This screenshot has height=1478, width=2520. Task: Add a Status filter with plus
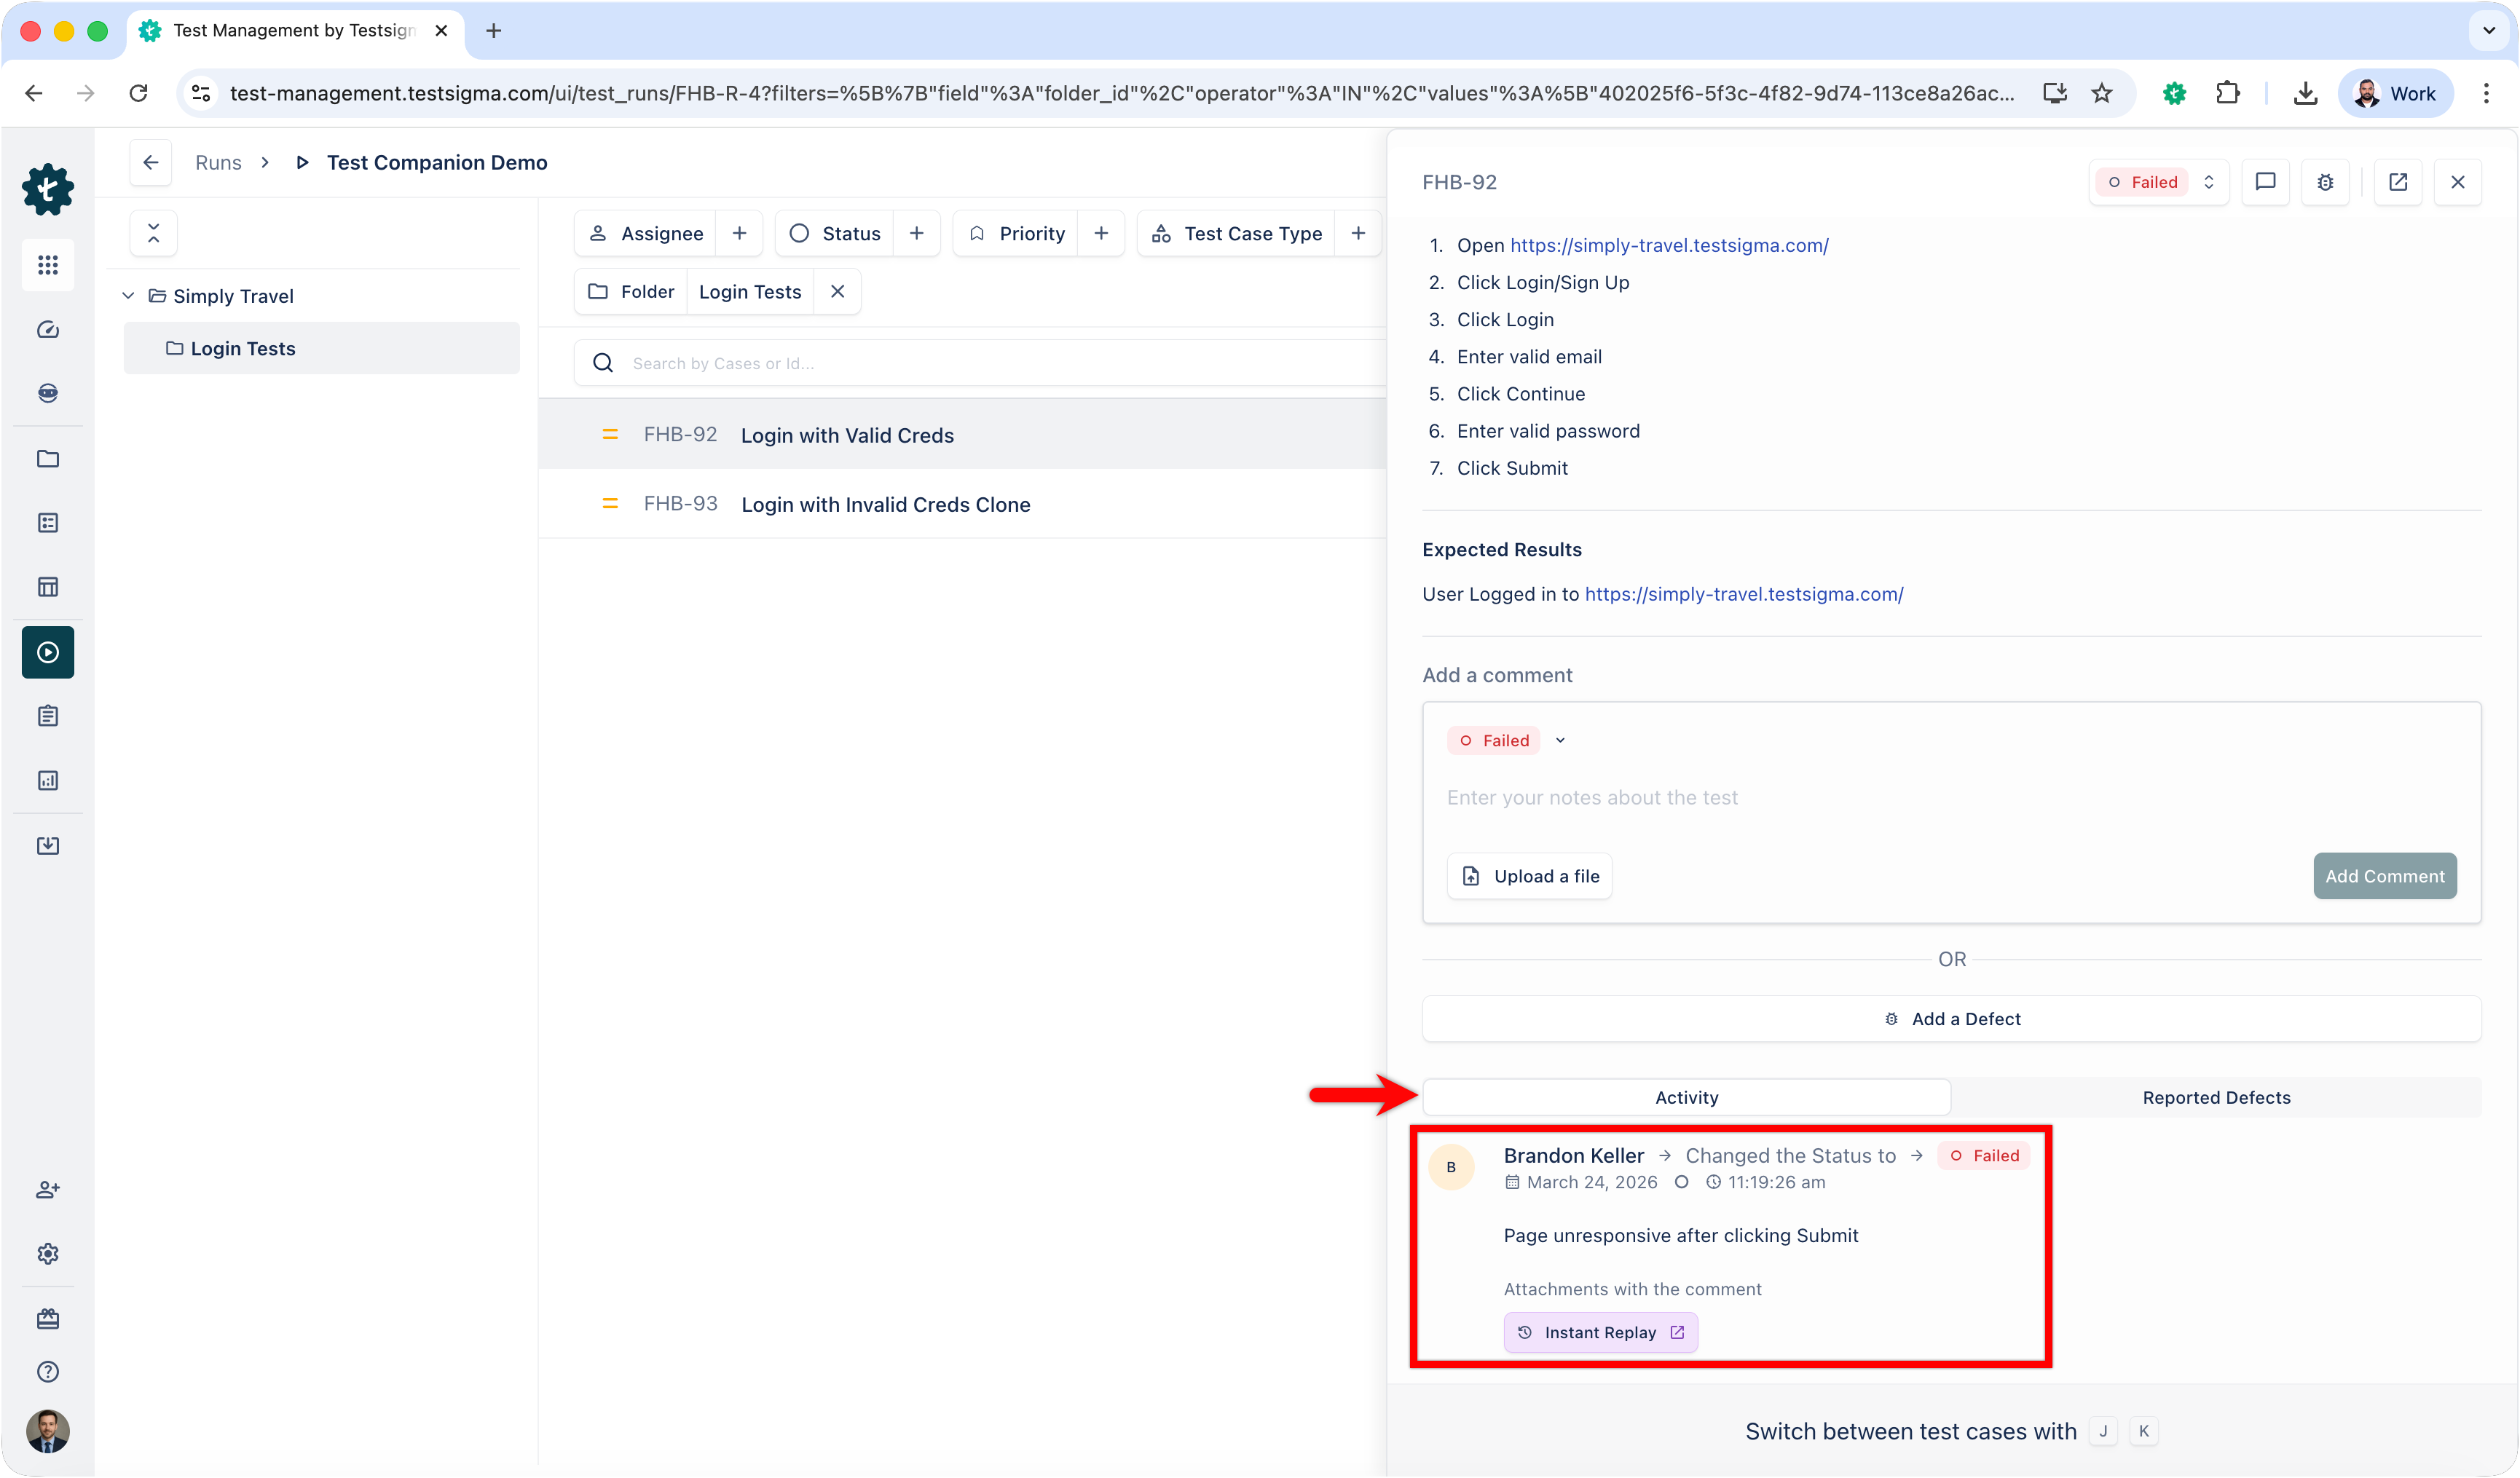916,233
